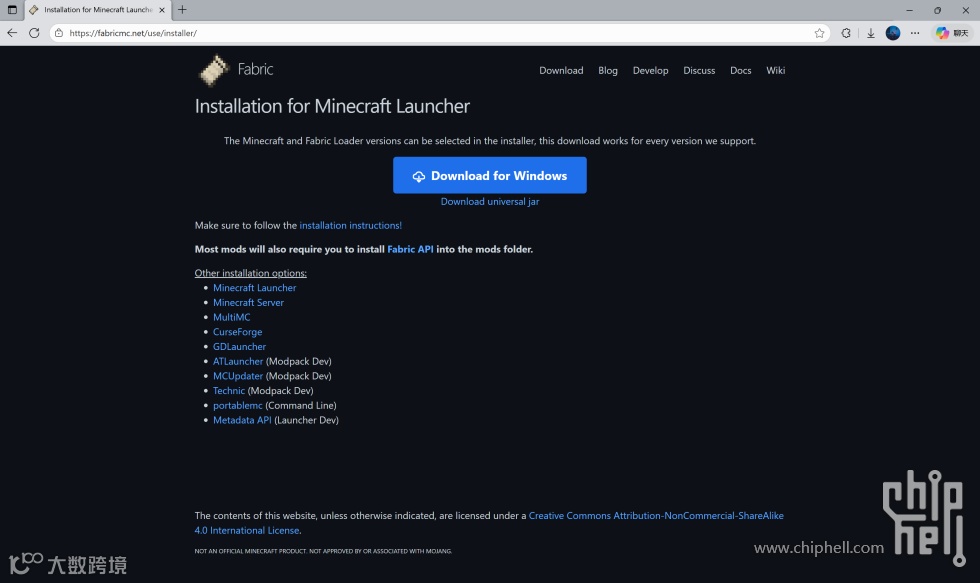Bookmark this page with the star icon
The image size is (980, 583).
(x=819, y=33)
